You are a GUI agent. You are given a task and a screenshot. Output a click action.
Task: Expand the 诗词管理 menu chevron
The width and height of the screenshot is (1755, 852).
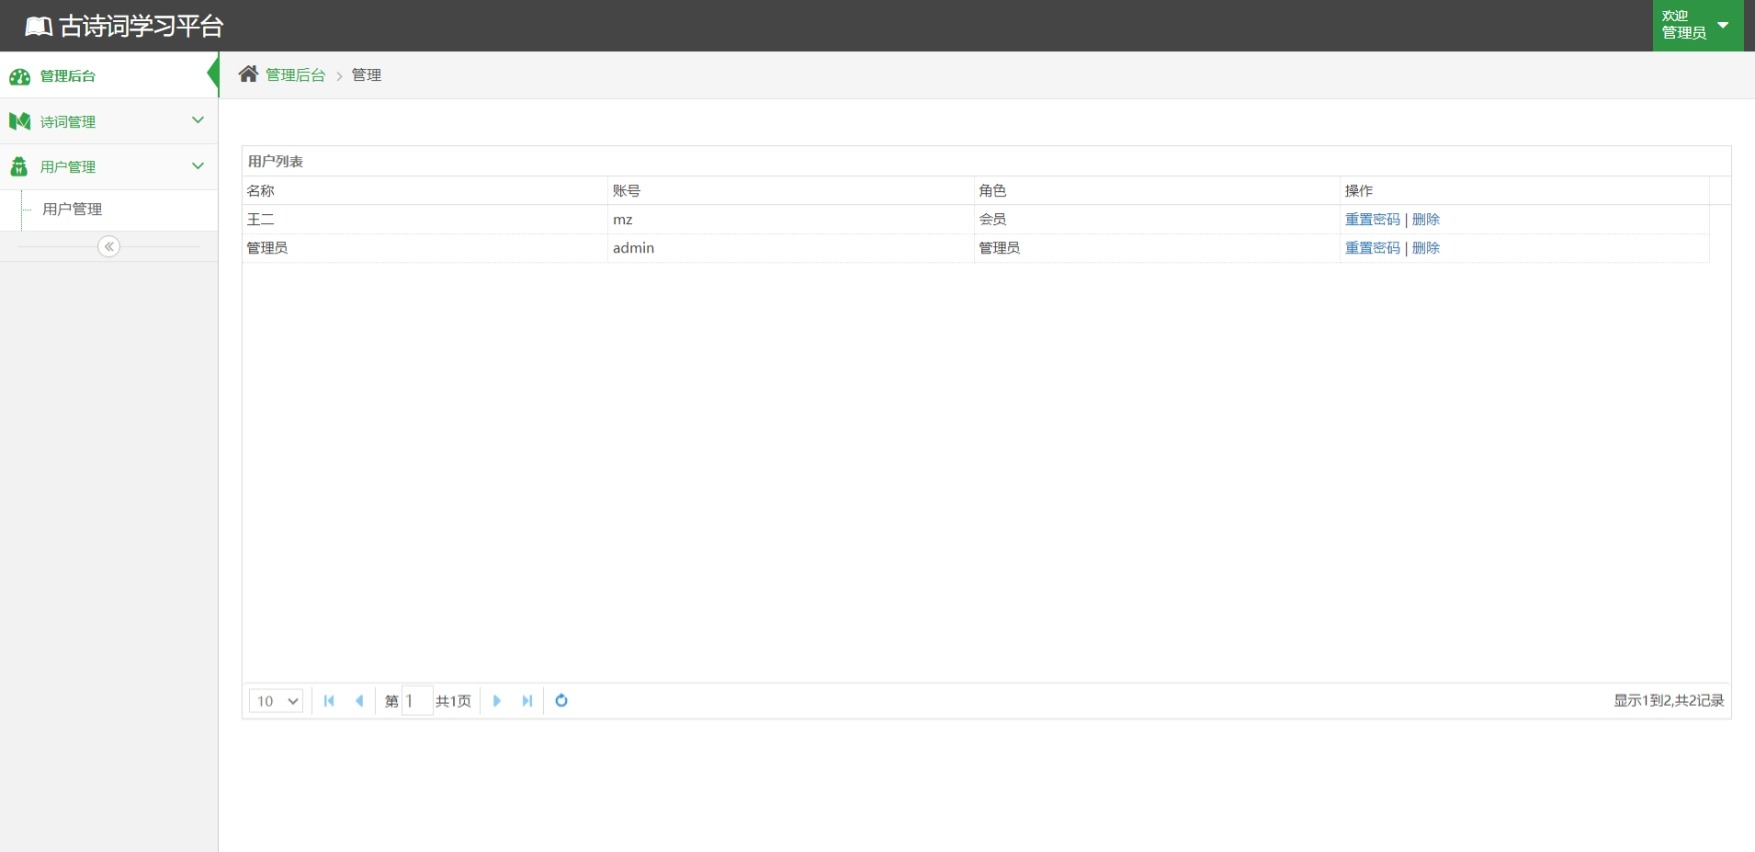pos(198,120)
